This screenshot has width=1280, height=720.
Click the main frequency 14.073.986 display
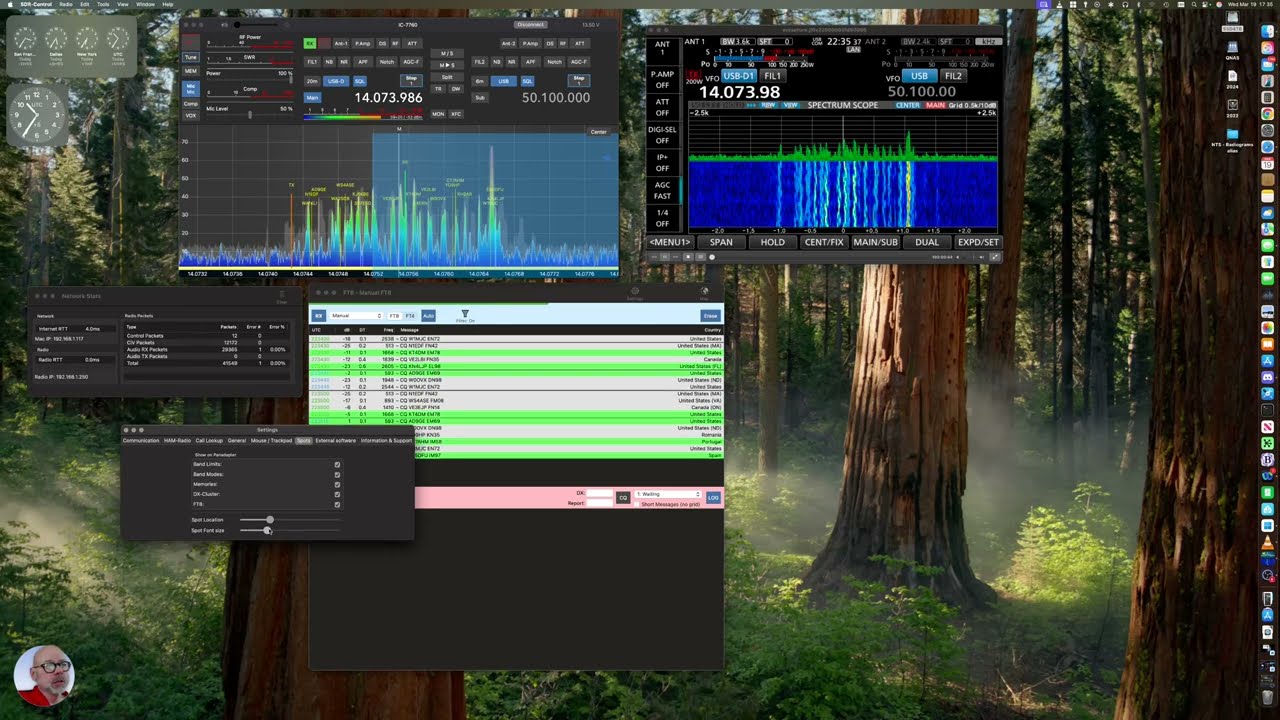tap(388, 97)
